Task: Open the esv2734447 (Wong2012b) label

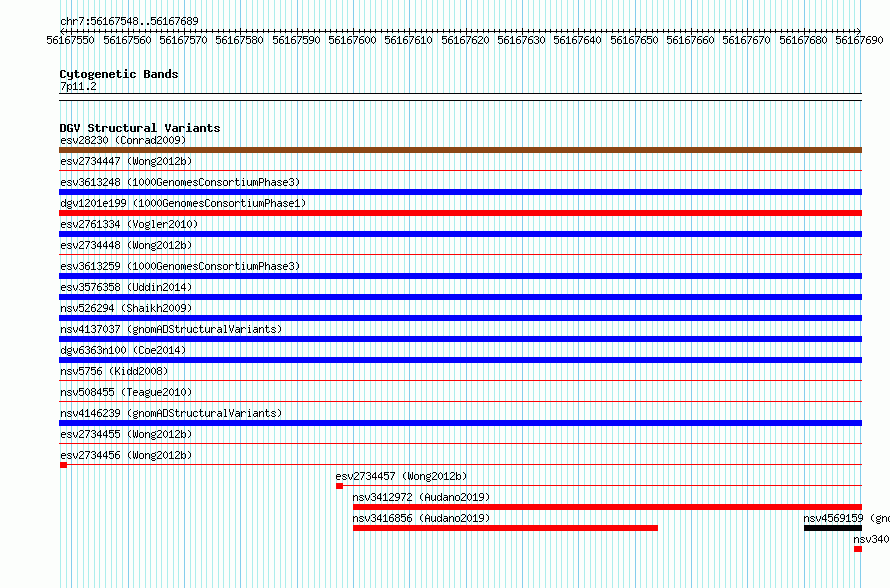Action: 126,161
